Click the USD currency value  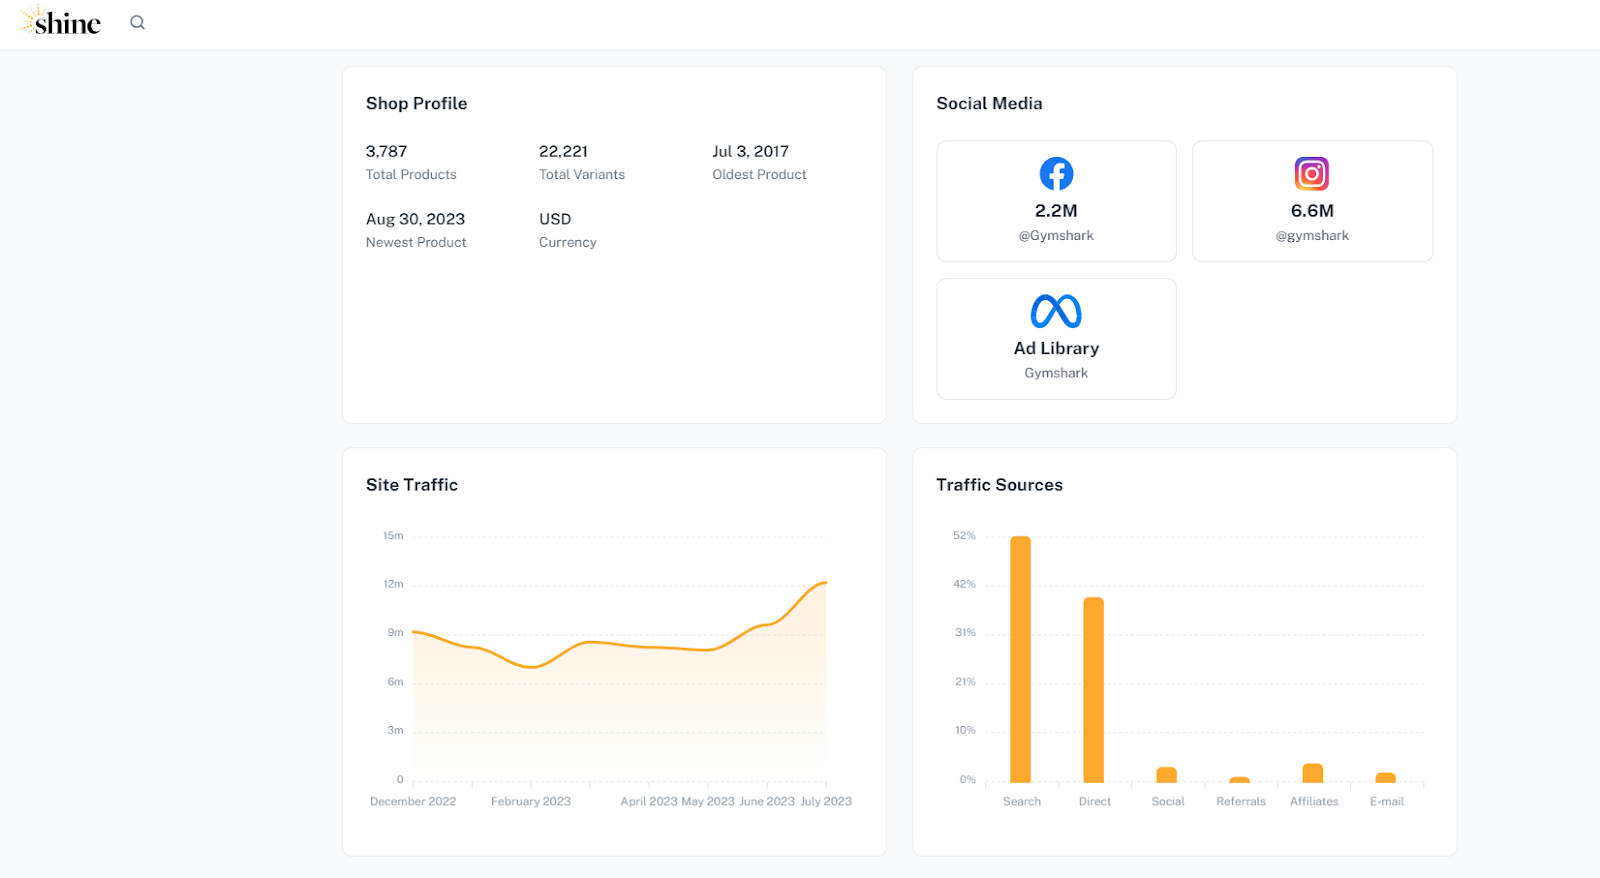(x=555, y=219)
